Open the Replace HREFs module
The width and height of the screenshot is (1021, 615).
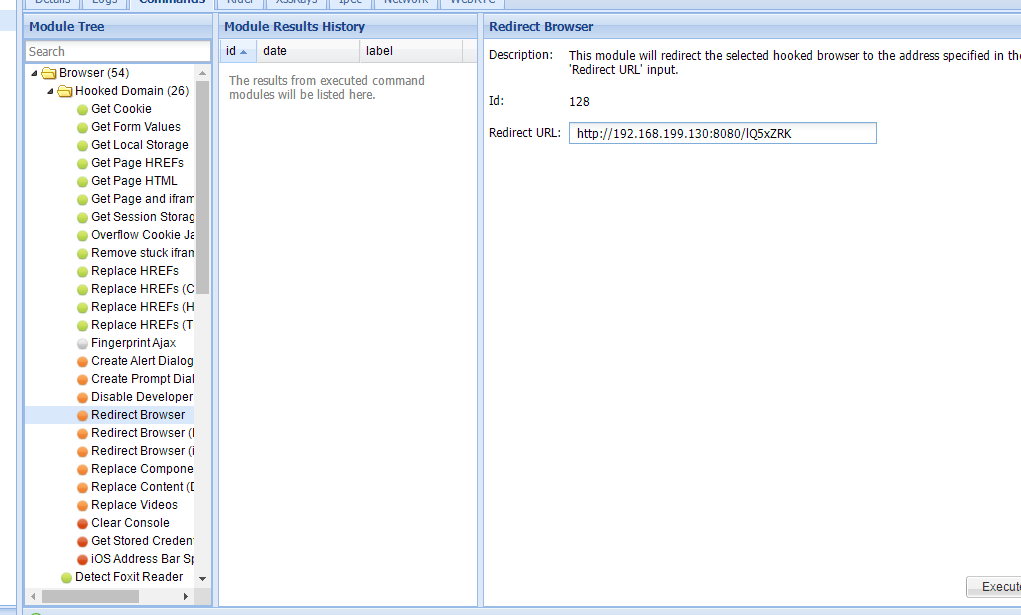point(135,271)
